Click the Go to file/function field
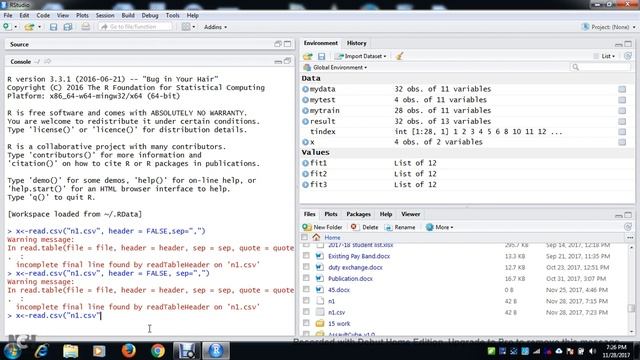This screenshot has height=360, width=640. (135, 27)
